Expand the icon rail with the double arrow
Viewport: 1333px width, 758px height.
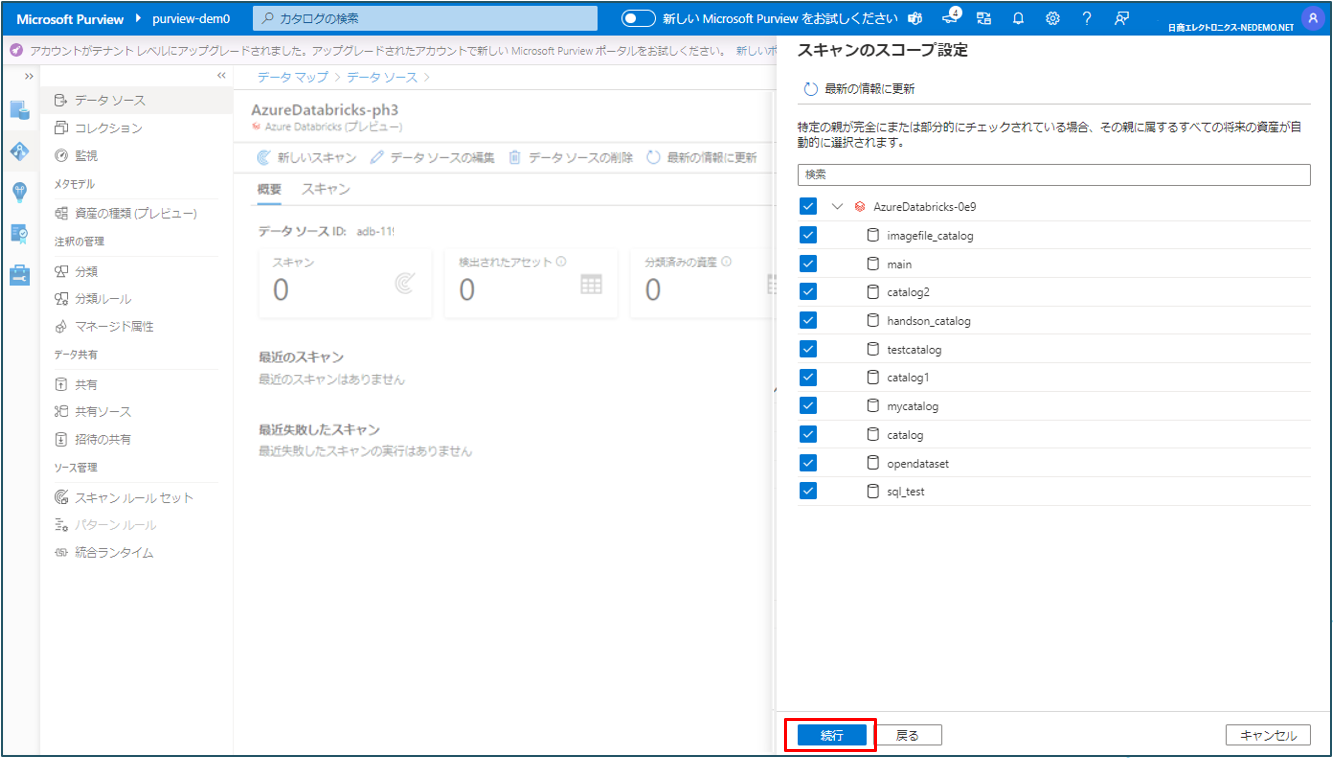(29, 76)
